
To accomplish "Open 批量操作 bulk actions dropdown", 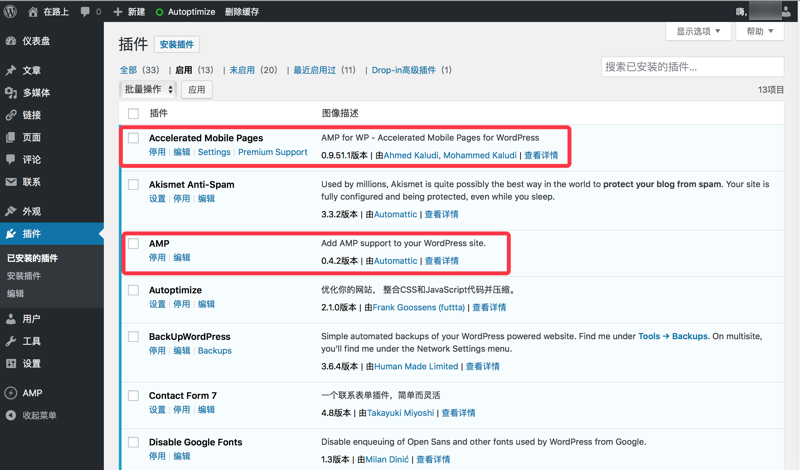I will [x=148, y=90].
